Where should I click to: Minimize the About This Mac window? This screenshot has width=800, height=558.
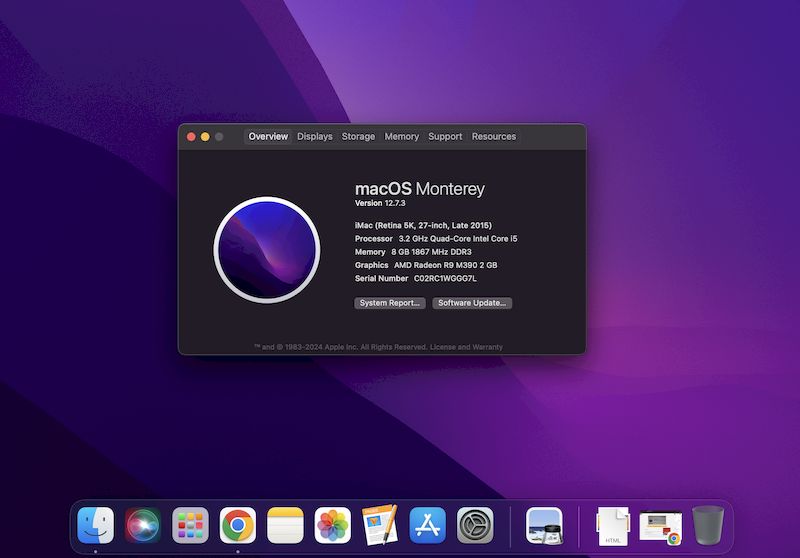pyautogui.click(x=205, y=137)
